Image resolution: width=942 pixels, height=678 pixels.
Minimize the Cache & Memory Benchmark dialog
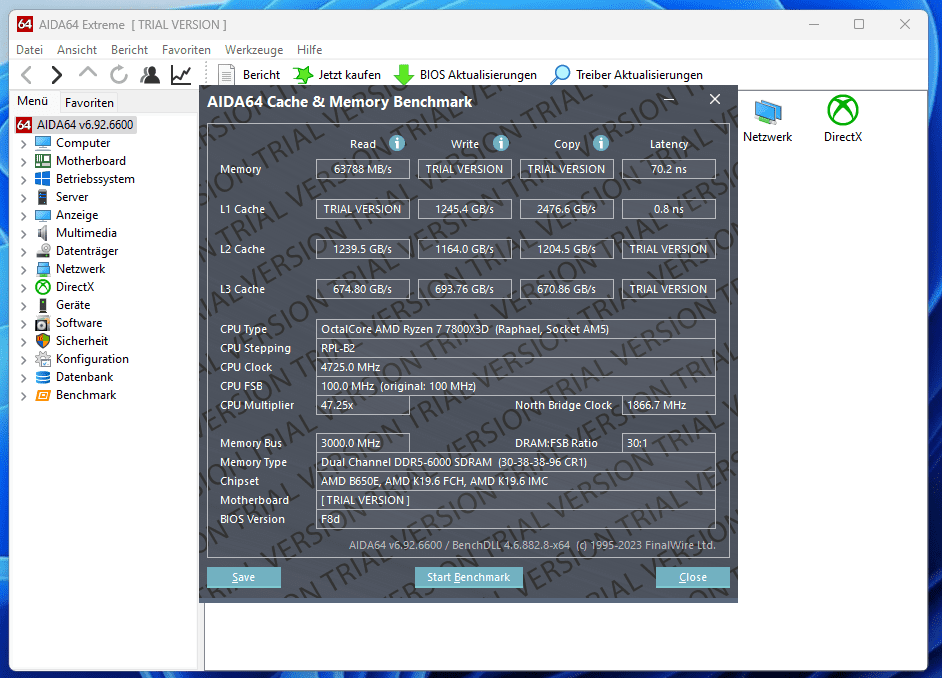[x=669, y=99]
